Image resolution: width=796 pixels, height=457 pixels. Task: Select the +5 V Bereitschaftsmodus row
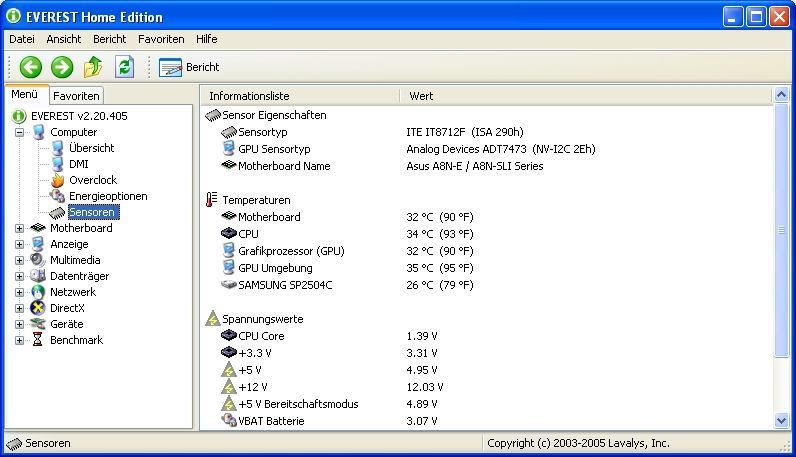487,404
